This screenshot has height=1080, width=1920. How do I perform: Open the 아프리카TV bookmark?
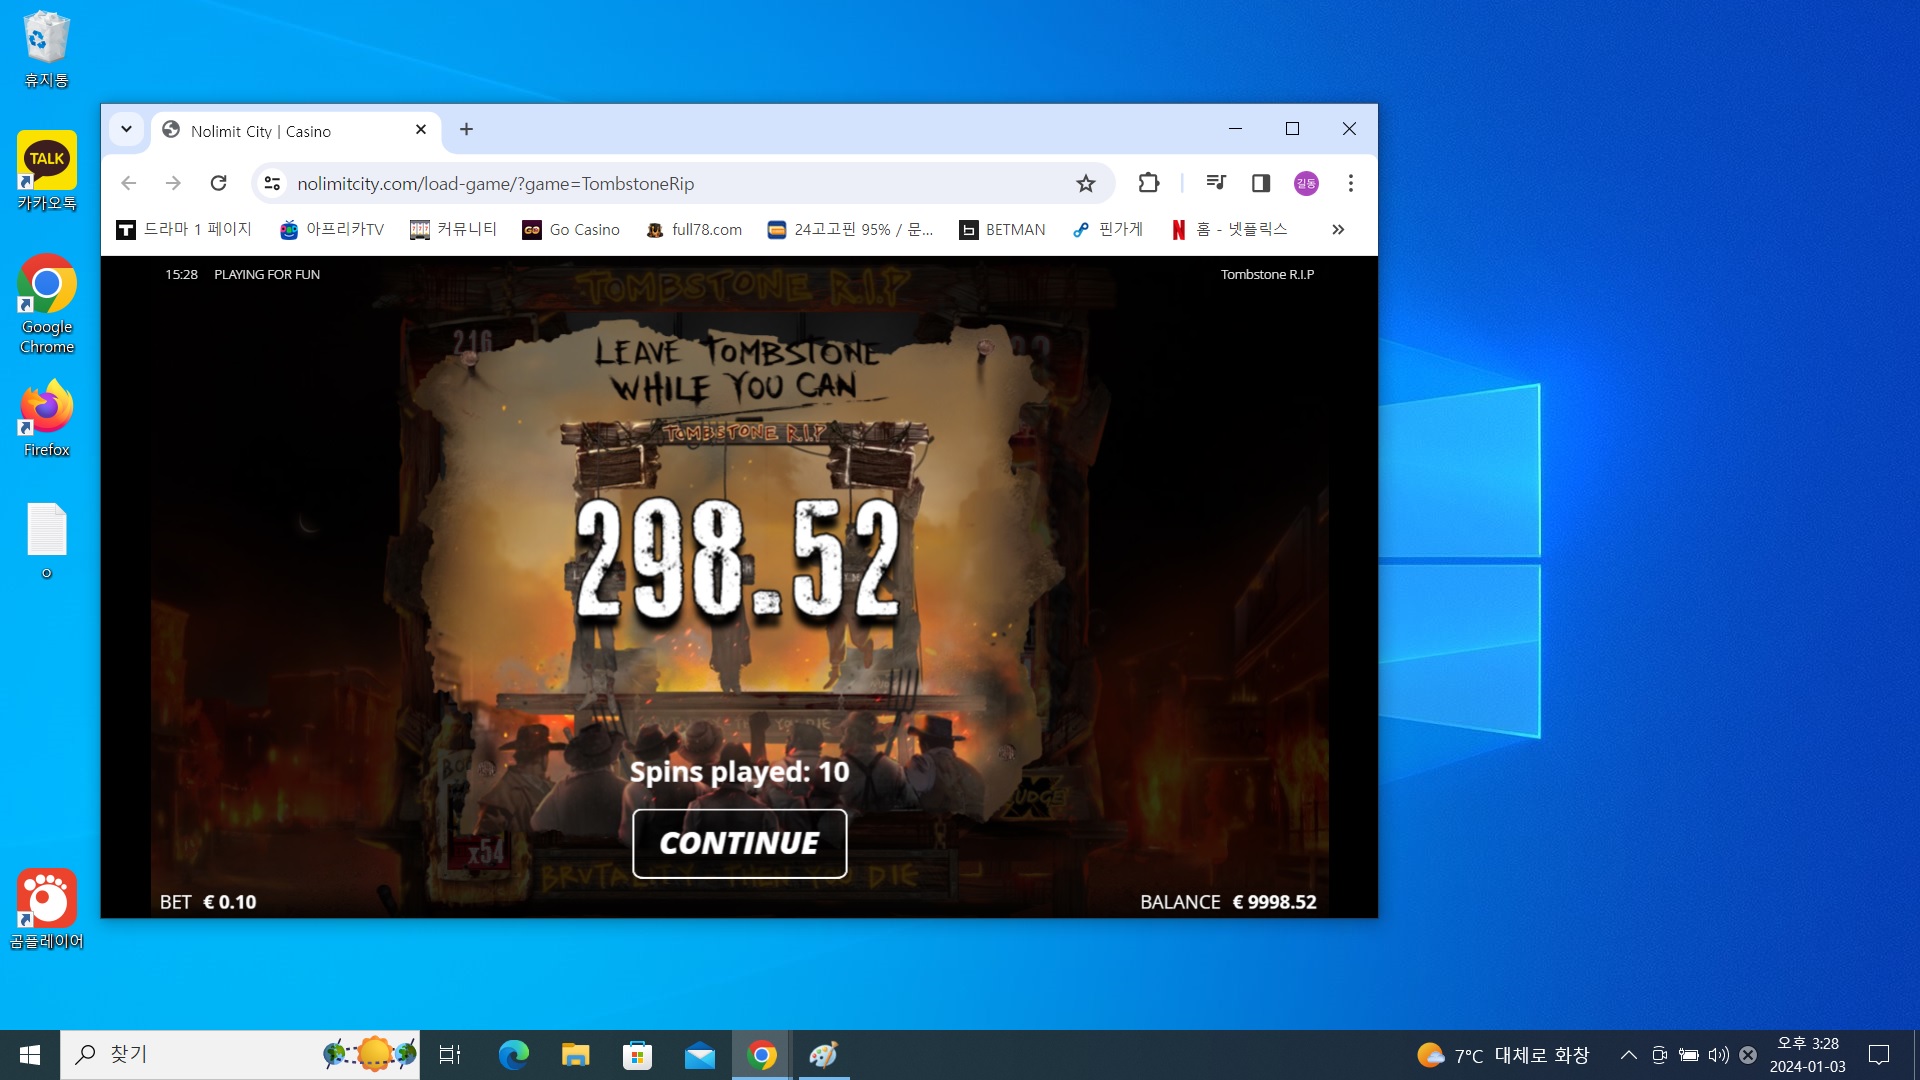[332, 230]
